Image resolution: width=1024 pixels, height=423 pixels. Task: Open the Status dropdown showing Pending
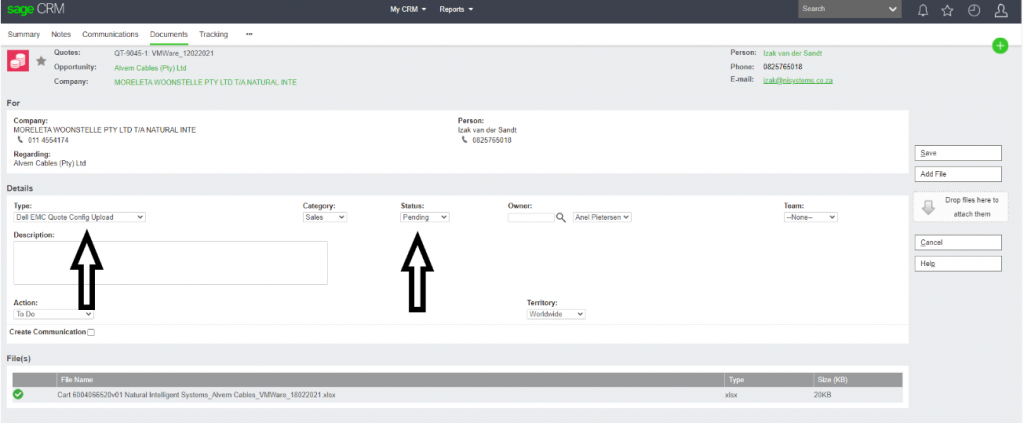(x=425, y=217)
